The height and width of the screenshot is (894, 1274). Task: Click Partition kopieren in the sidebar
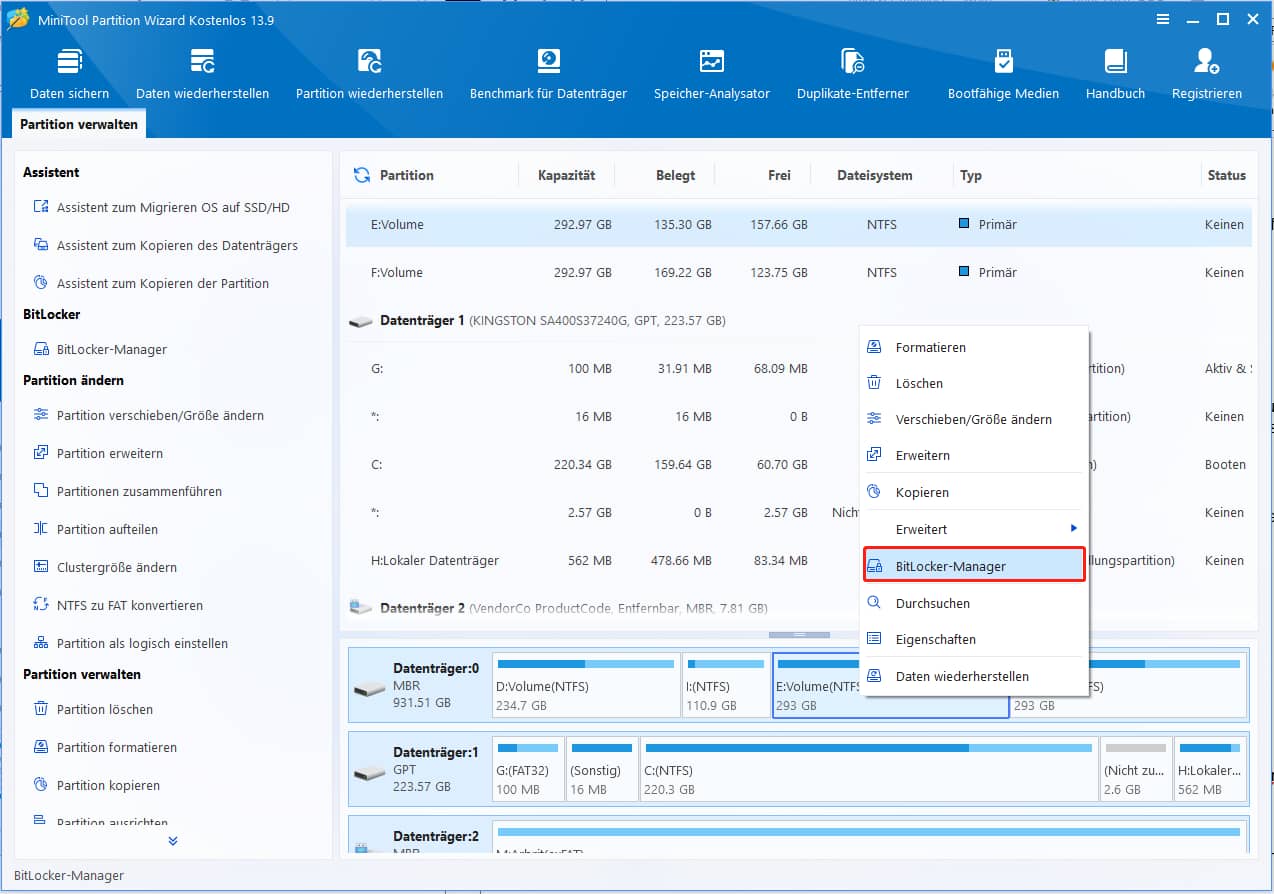[97, 785]
